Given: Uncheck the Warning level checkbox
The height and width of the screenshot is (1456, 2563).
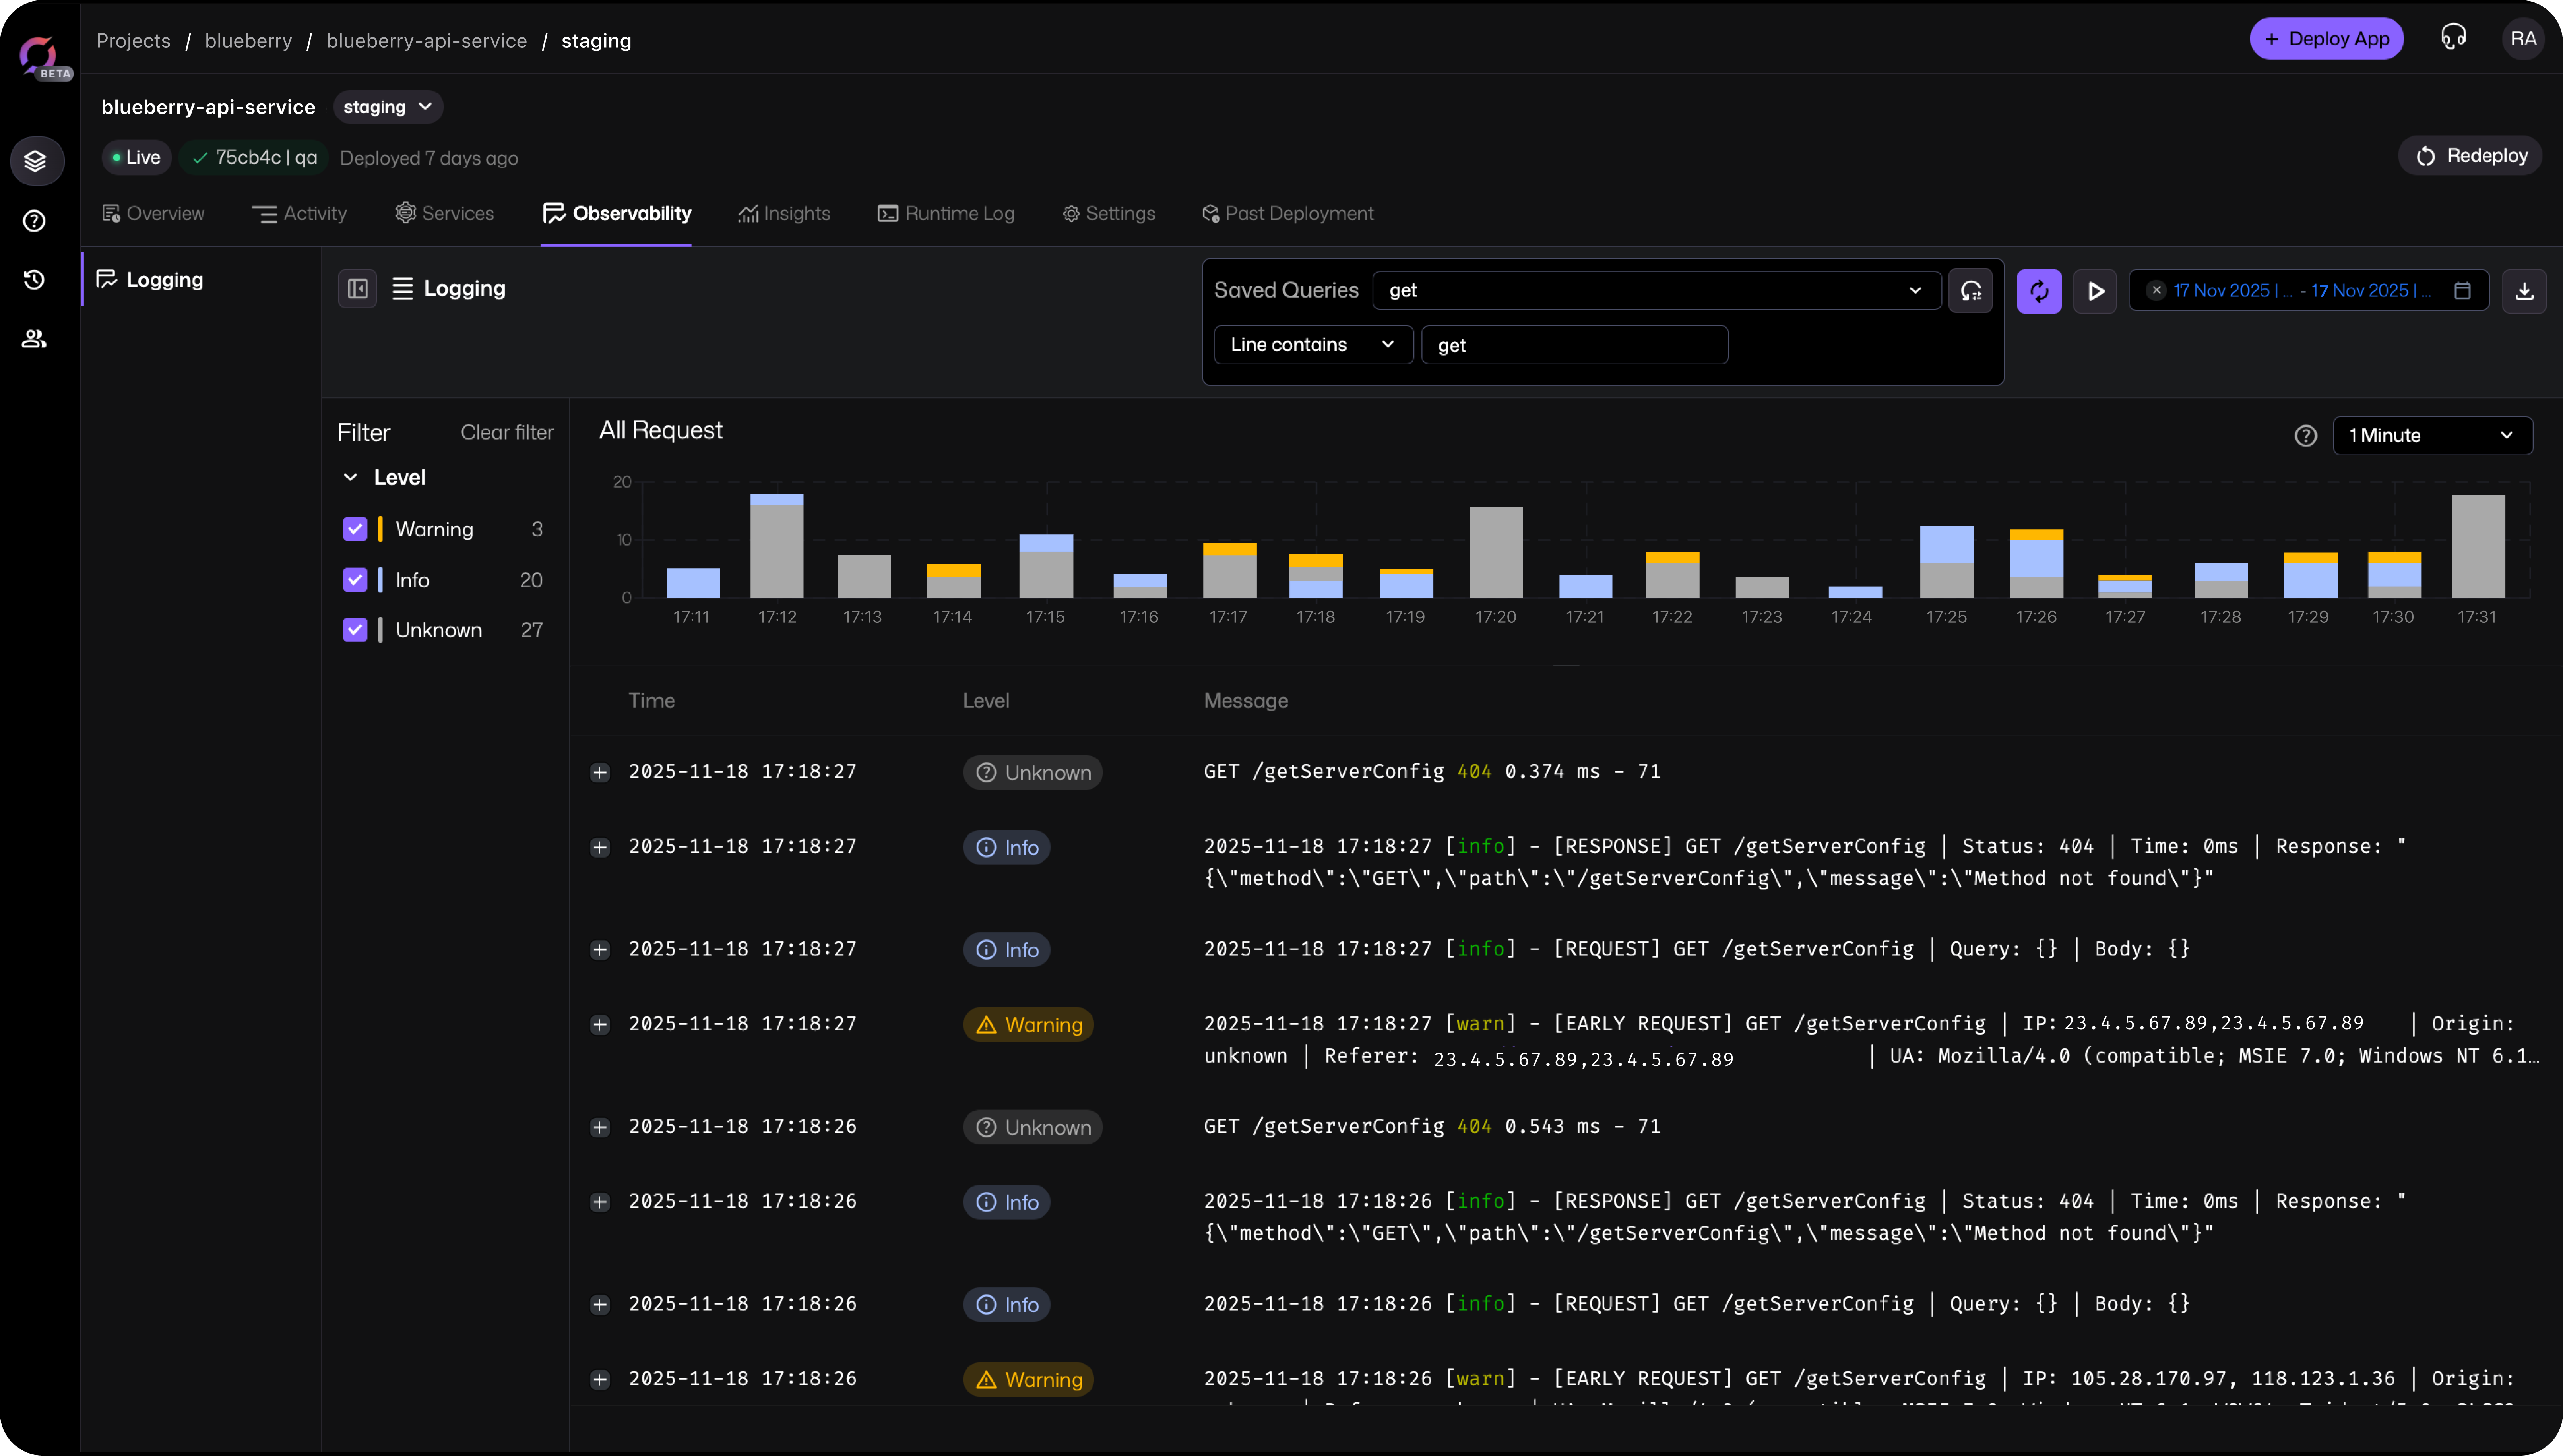Looking at the screenshot, I should point(355,529).
